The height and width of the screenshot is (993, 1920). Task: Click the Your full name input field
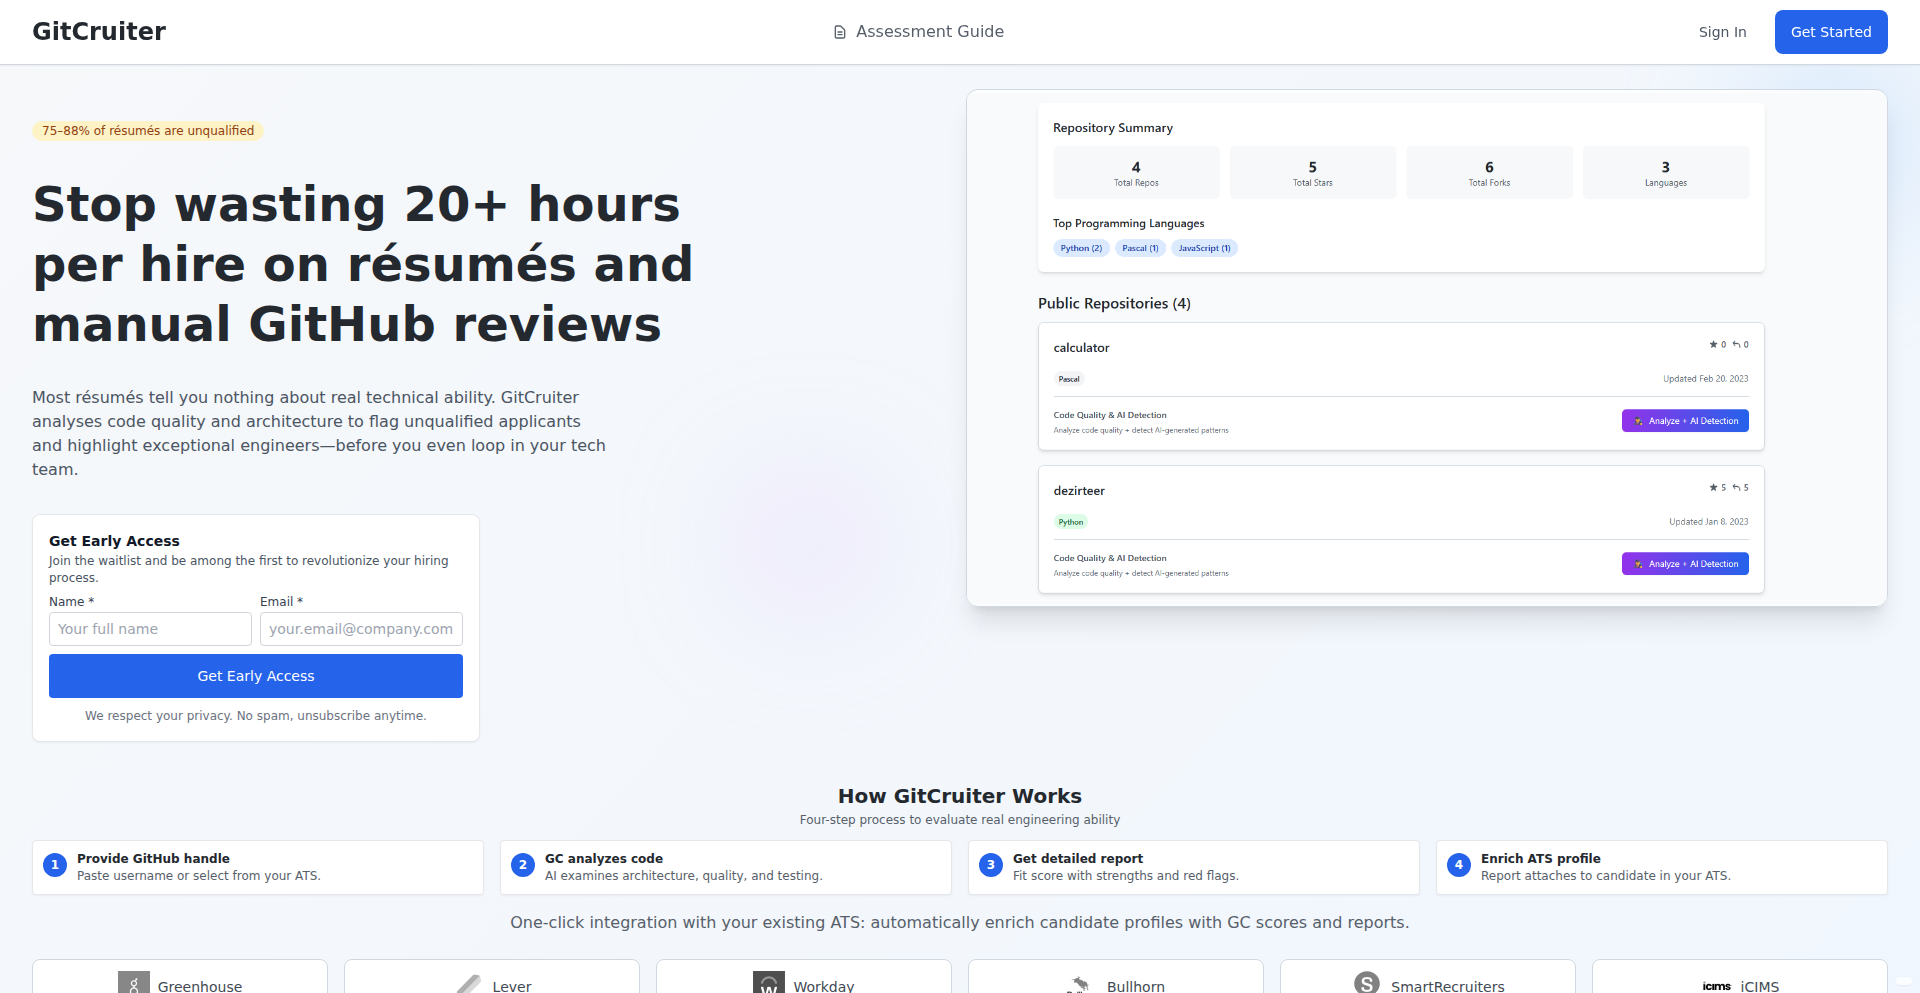(150, 629)
